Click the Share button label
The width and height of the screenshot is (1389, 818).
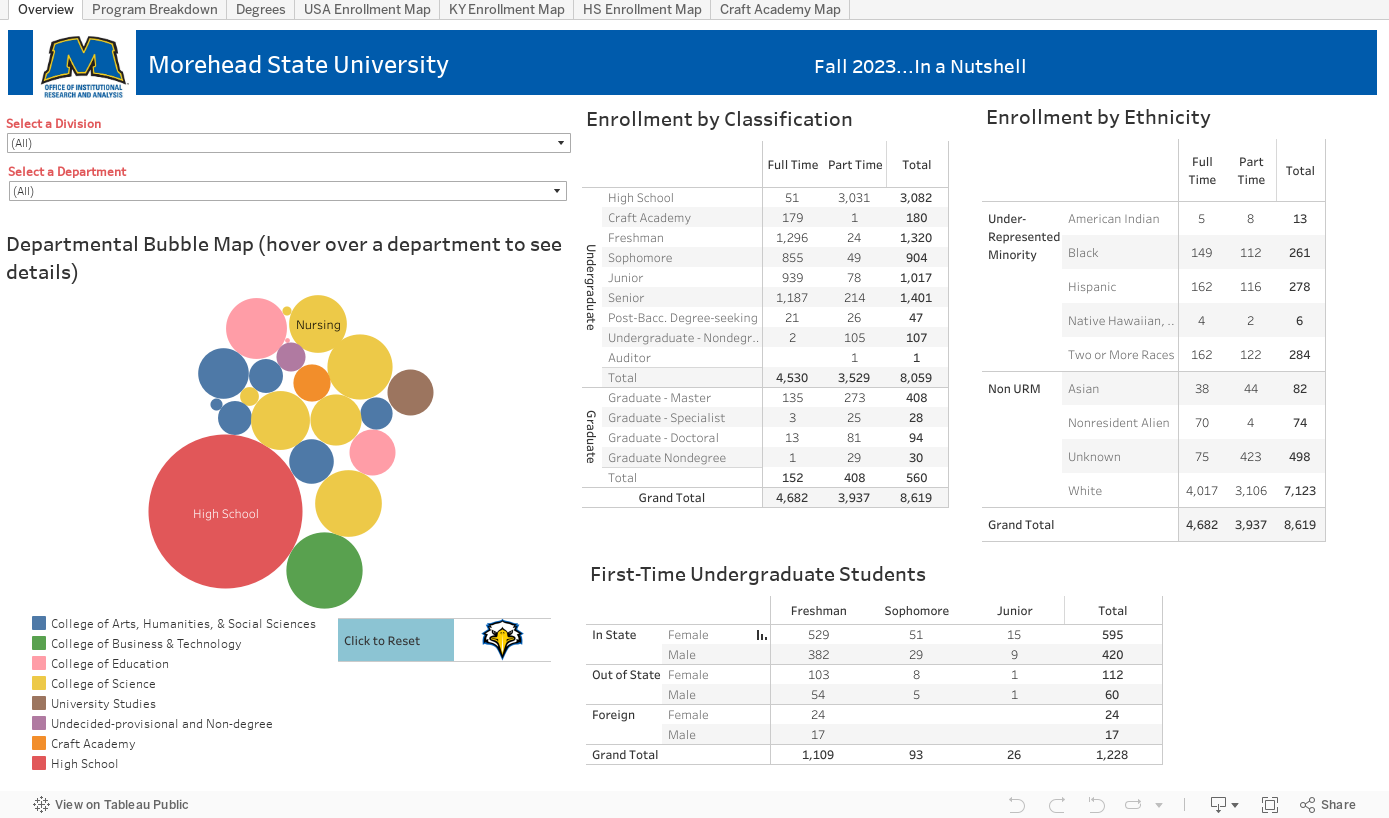point(1338,804)
